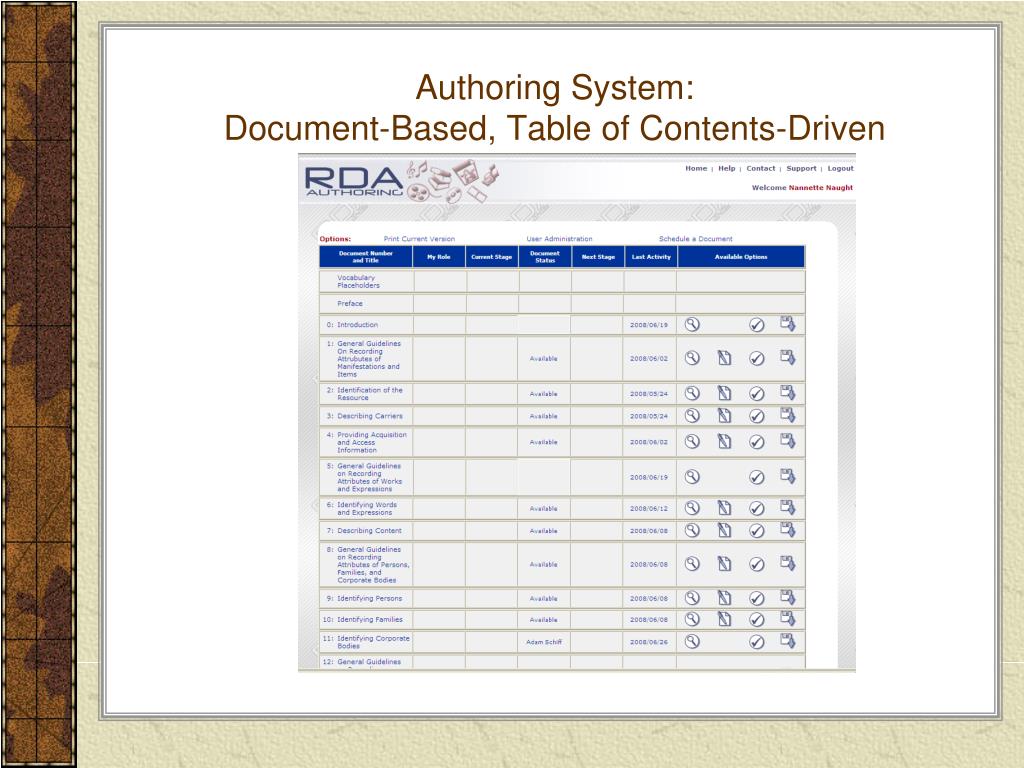This screenshot has height=768, width=1024.
Task: Click the checkmark icon for Describing Carriers
Action: click(x=757, y=416)
